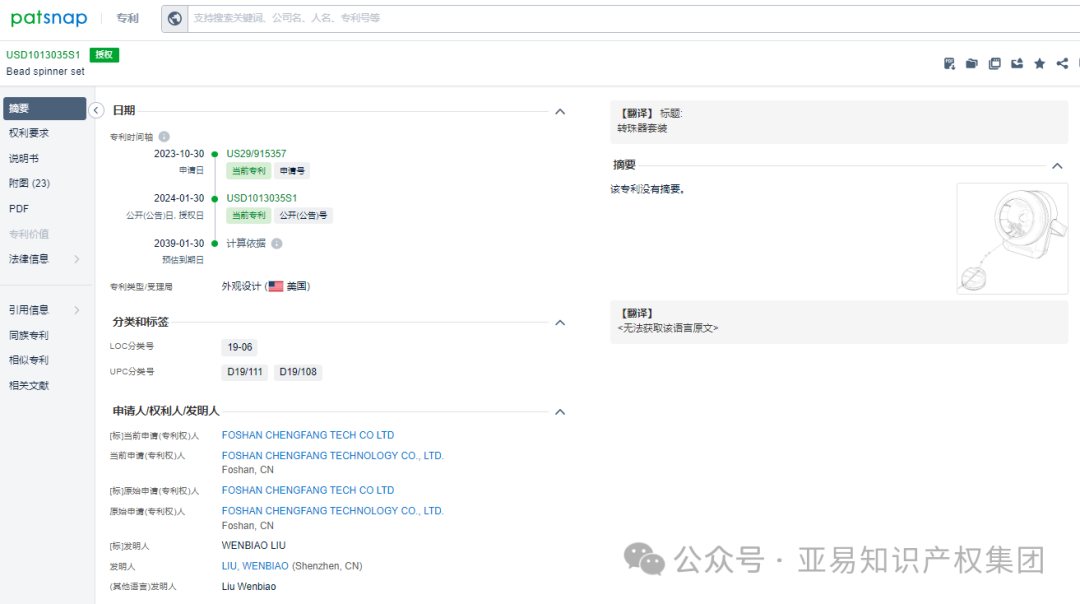1080x604 pixels.
Task: Open original assignee FOSHAN CHENGFANG TECHNOLOGY CO., LTD.
Action: click(x=333, y=511)
